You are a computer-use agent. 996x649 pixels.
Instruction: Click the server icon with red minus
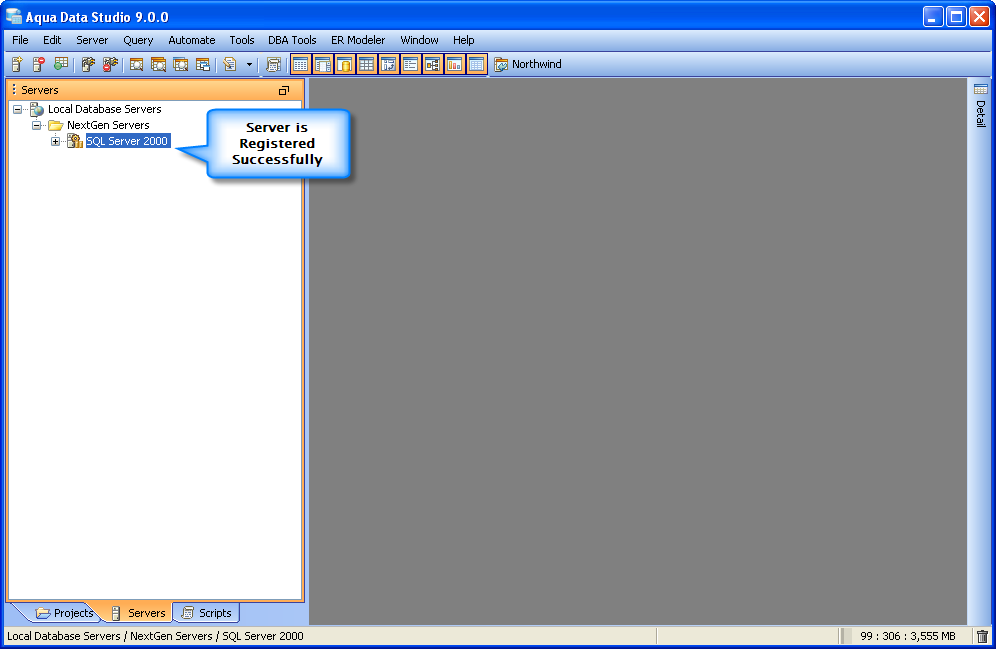(39, 64)
